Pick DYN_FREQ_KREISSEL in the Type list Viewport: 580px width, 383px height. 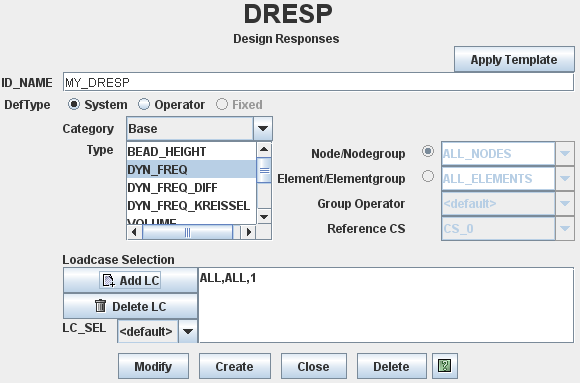coord(191,205)
